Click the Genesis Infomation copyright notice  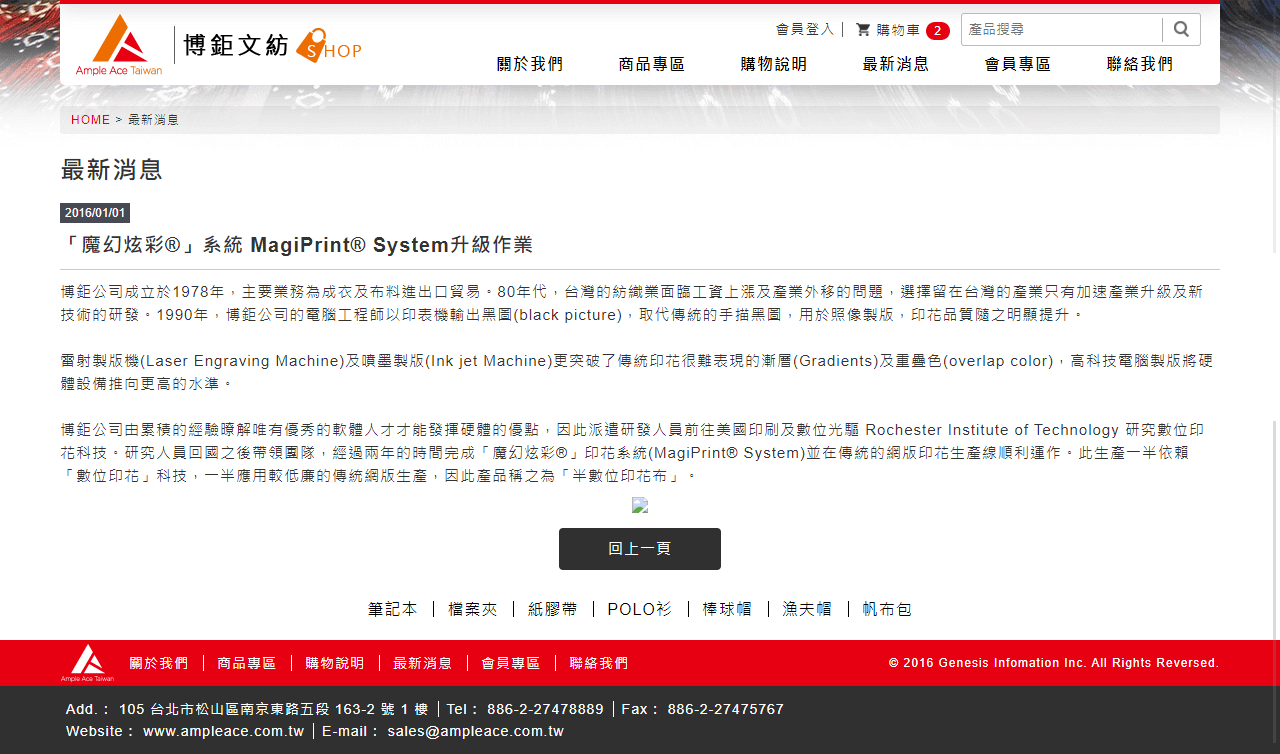pos(1054,663)
